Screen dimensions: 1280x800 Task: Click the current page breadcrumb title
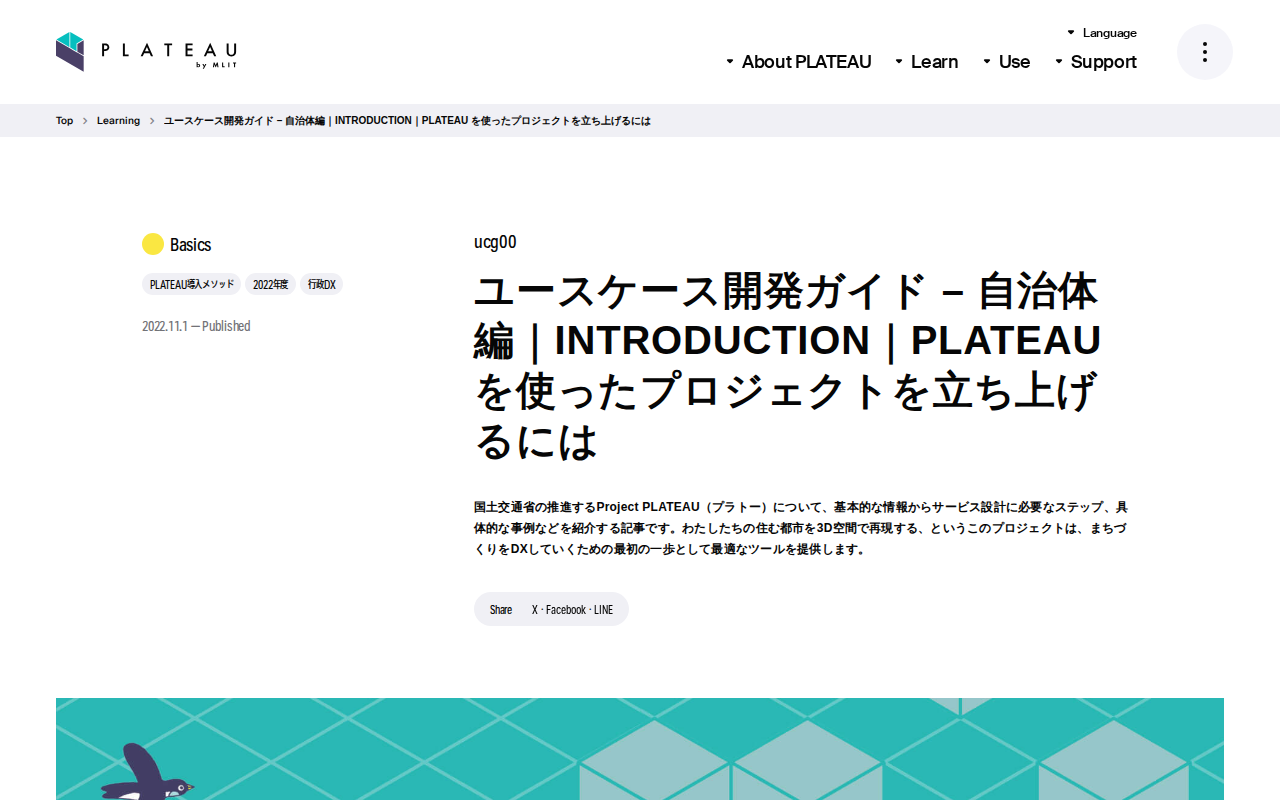coord(407,121)
